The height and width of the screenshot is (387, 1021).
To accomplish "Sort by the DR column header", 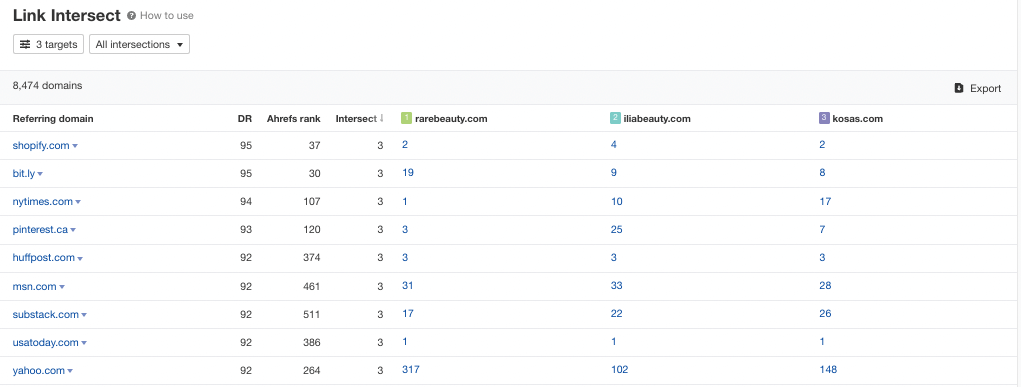I will (x=244, y=119).
